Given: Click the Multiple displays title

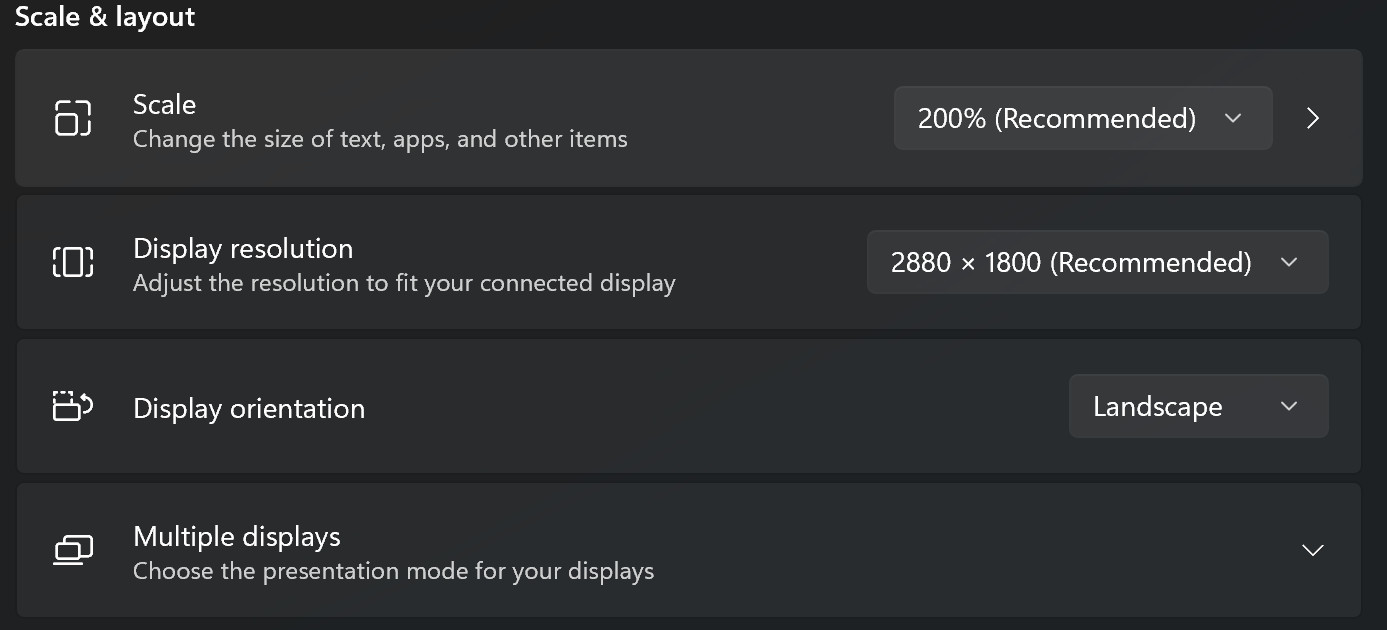Looking at the screenshot, I should pos(237,537).
